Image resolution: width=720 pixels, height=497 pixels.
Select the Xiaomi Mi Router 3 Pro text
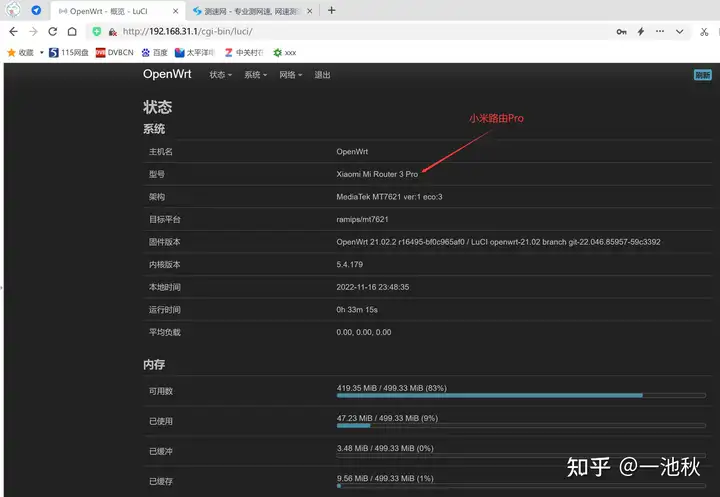coord(377,174)
